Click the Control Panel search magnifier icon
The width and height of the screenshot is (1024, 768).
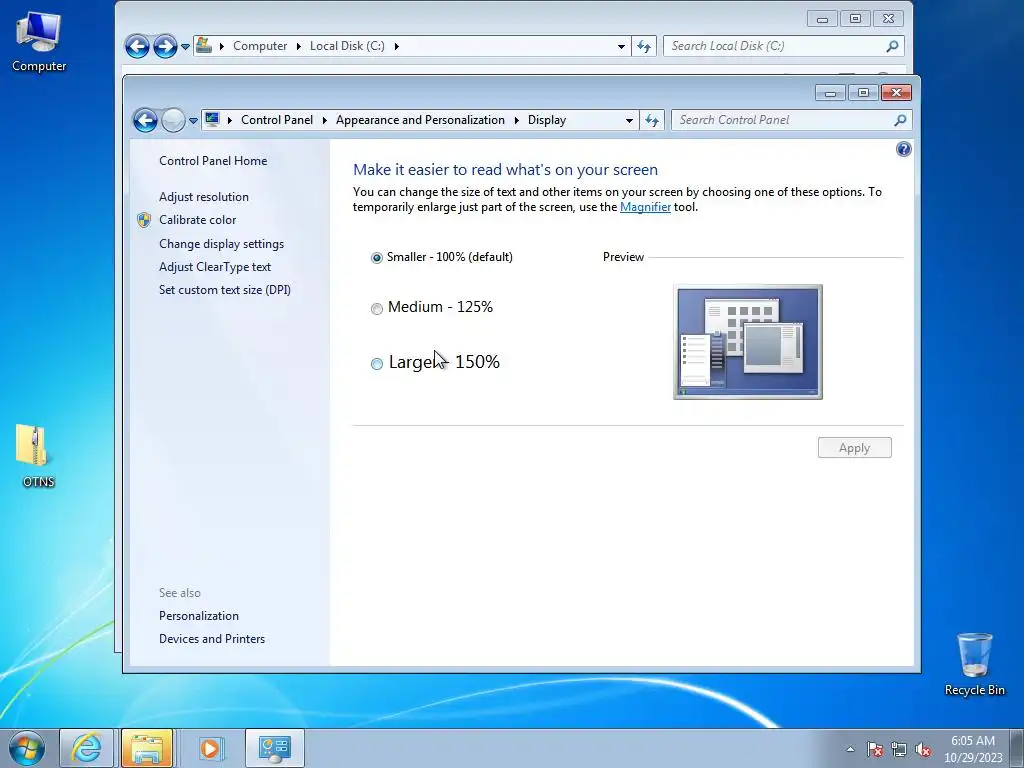coord(901,120)
